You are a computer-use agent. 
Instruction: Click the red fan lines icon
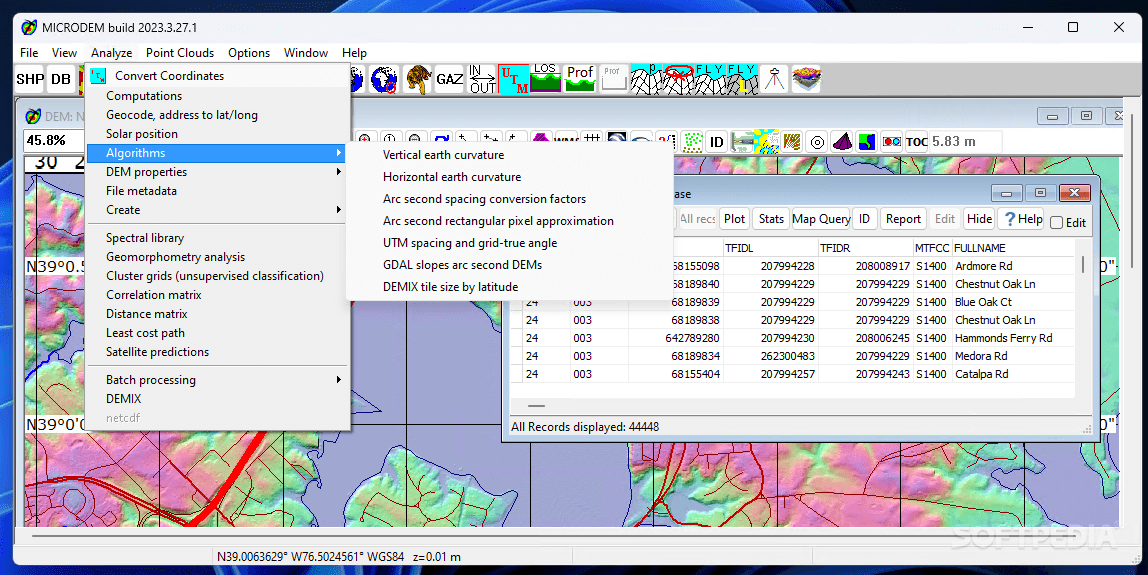(x=792, y=141)
